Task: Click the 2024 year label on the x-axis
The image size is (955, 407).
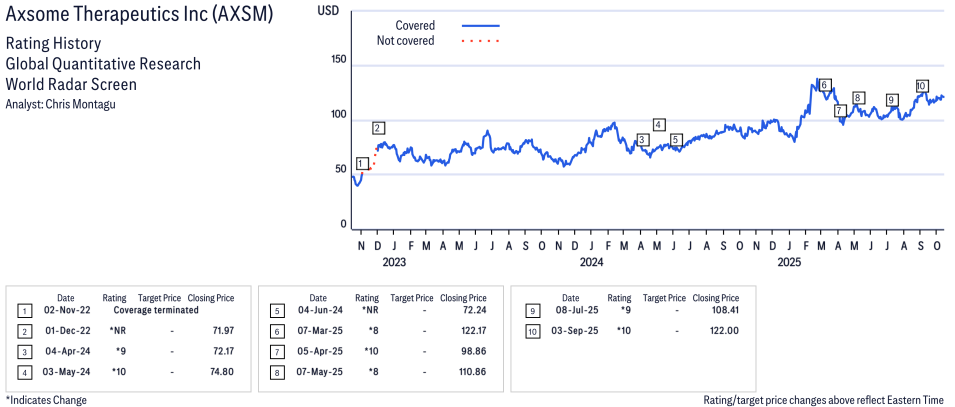Action: pyautogui.click(x=591, y=262)
